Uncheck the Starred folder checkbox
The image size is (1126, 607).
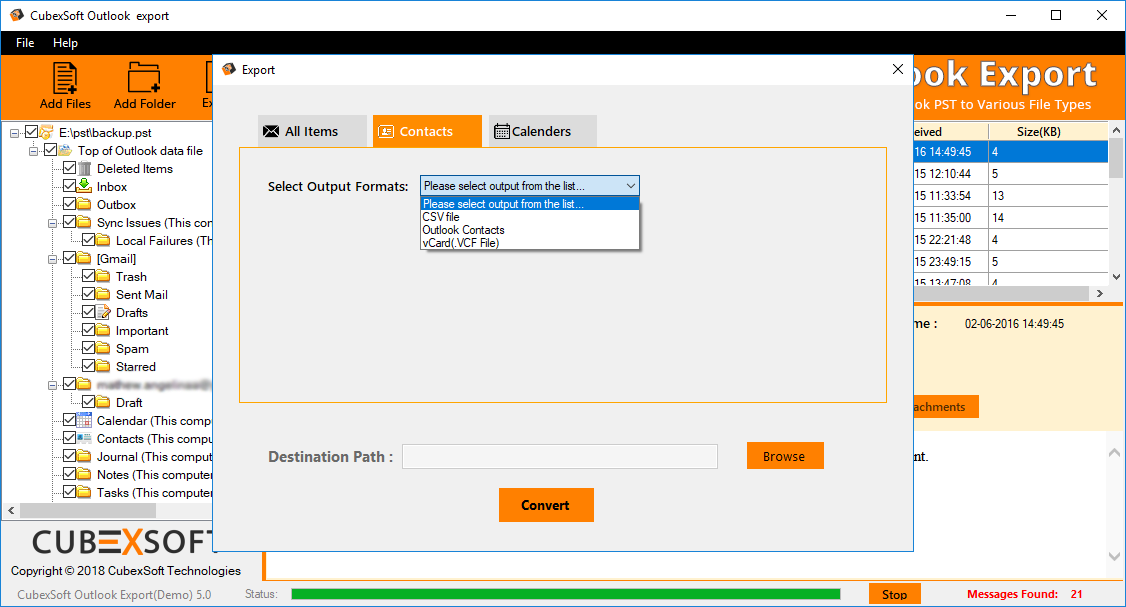[88, 366]
